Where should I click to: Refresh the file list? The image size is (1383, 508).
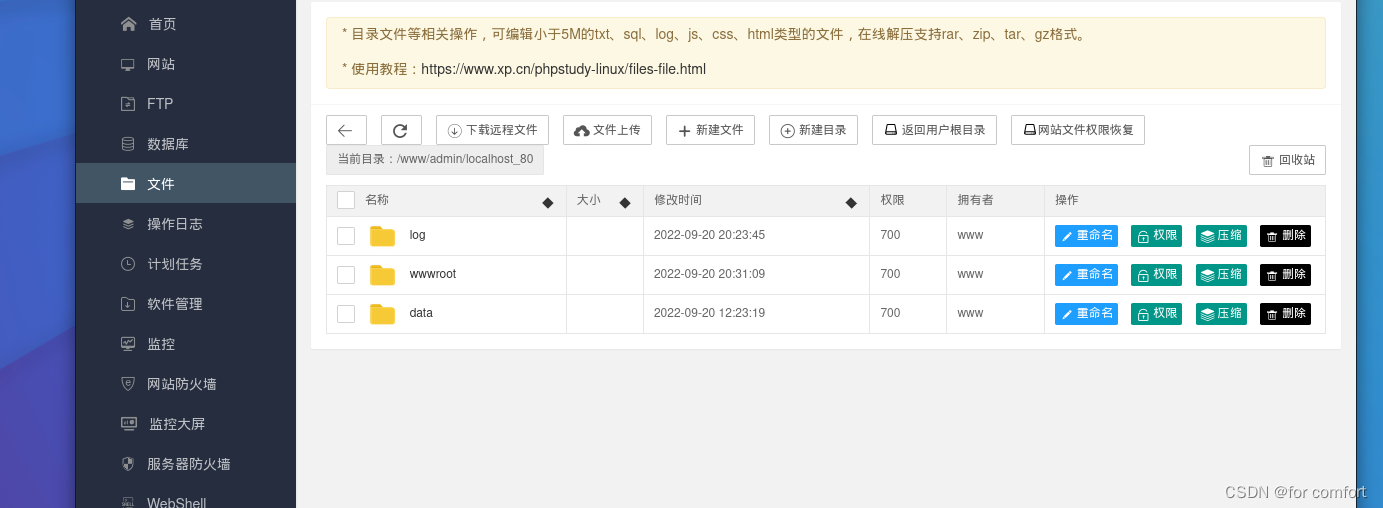tap(401, 130)
